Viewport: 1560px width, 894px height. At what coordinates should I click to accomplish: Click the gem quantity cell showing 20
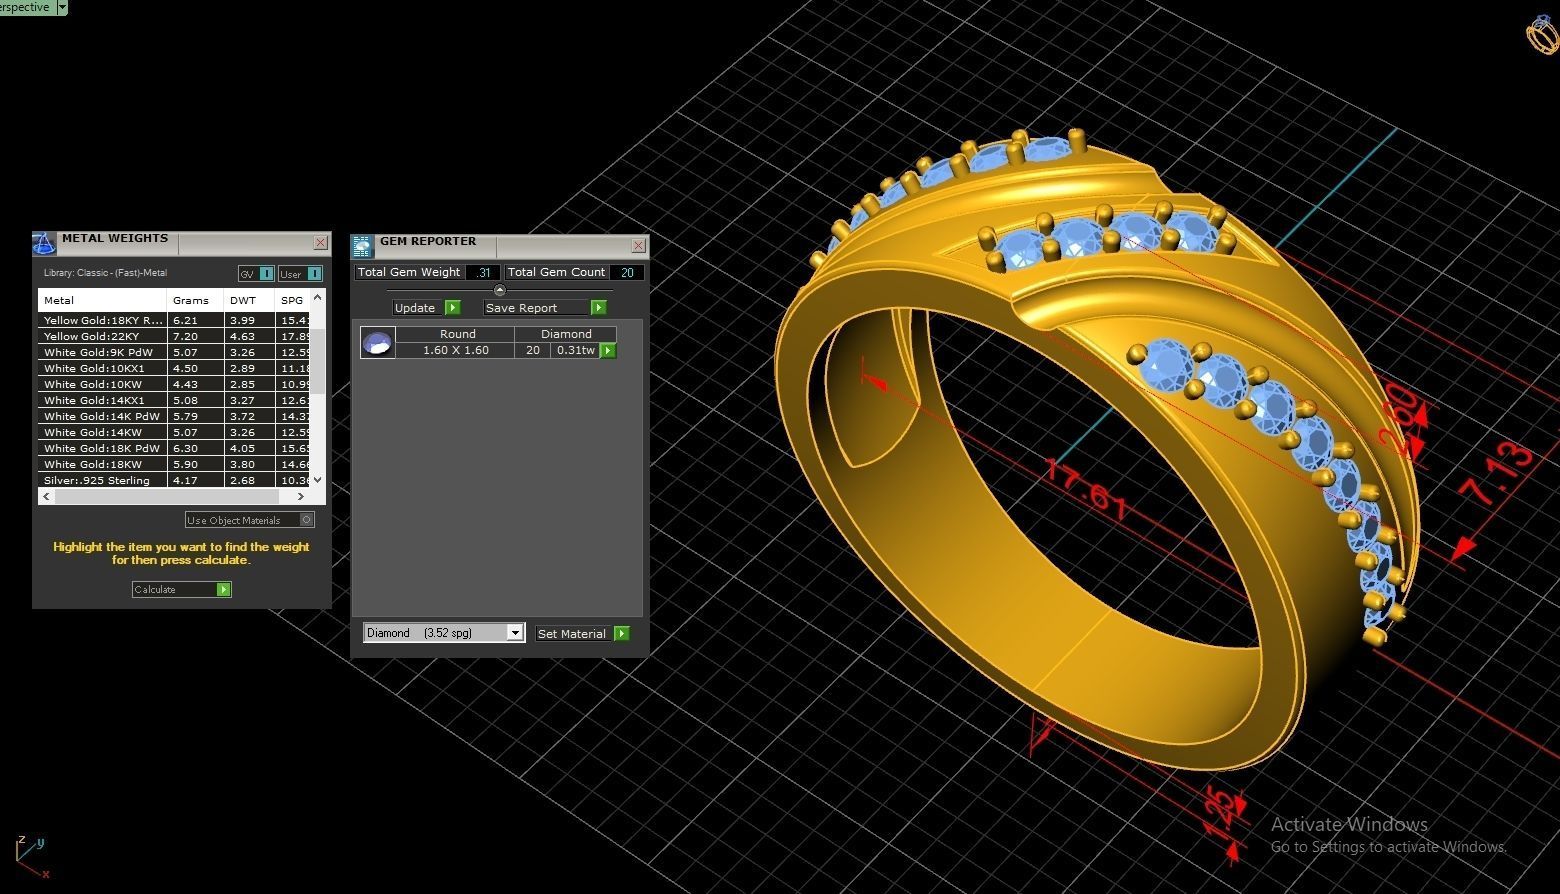tap(533, 350)
